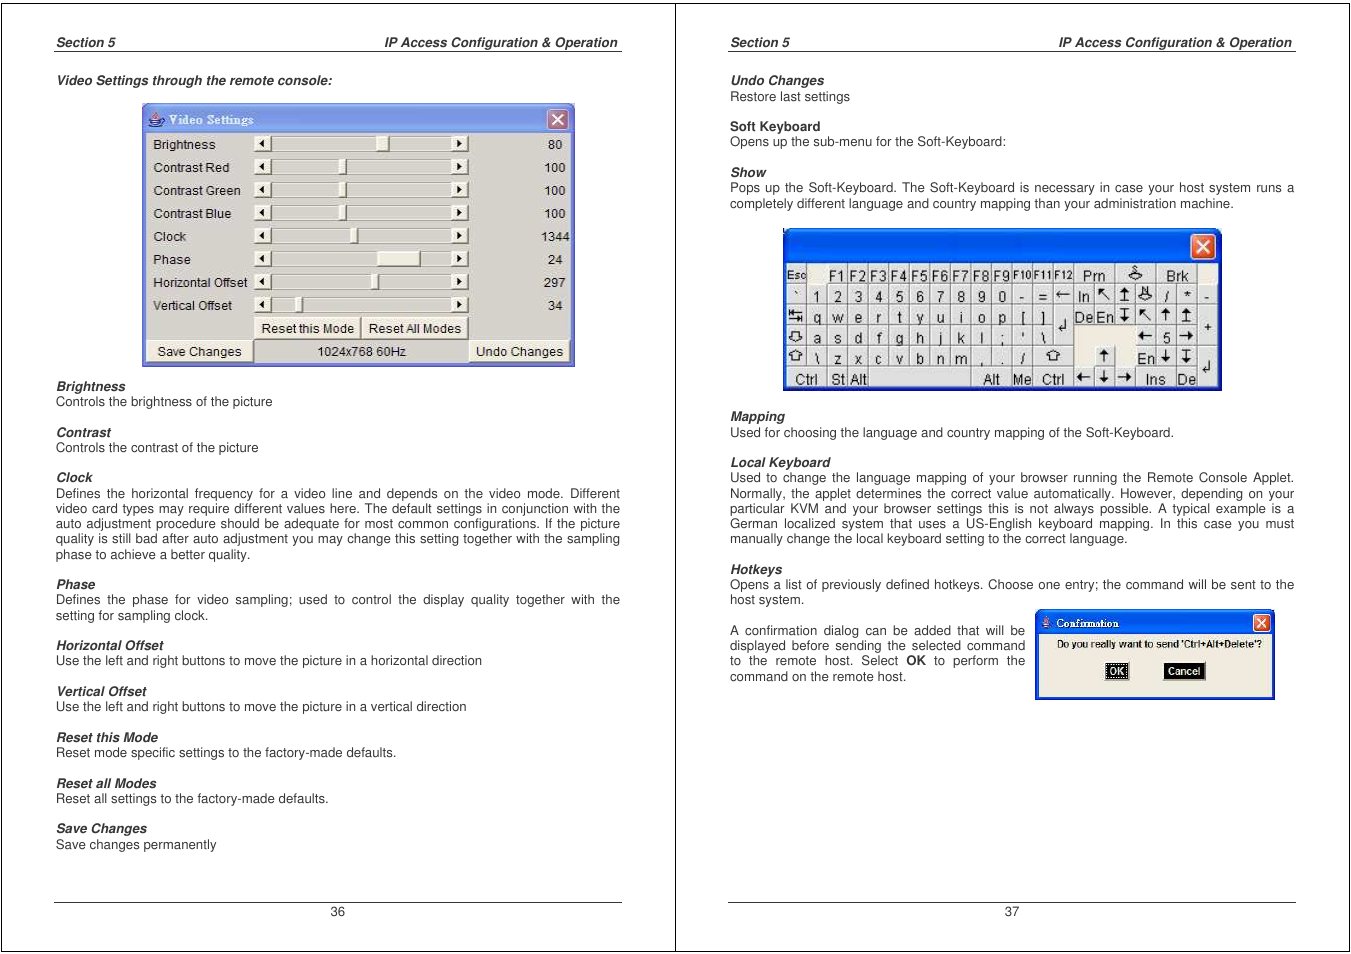Click the left Ctrl key on Soft-Keyboard

pyautogui.click(x=807, y=377)
